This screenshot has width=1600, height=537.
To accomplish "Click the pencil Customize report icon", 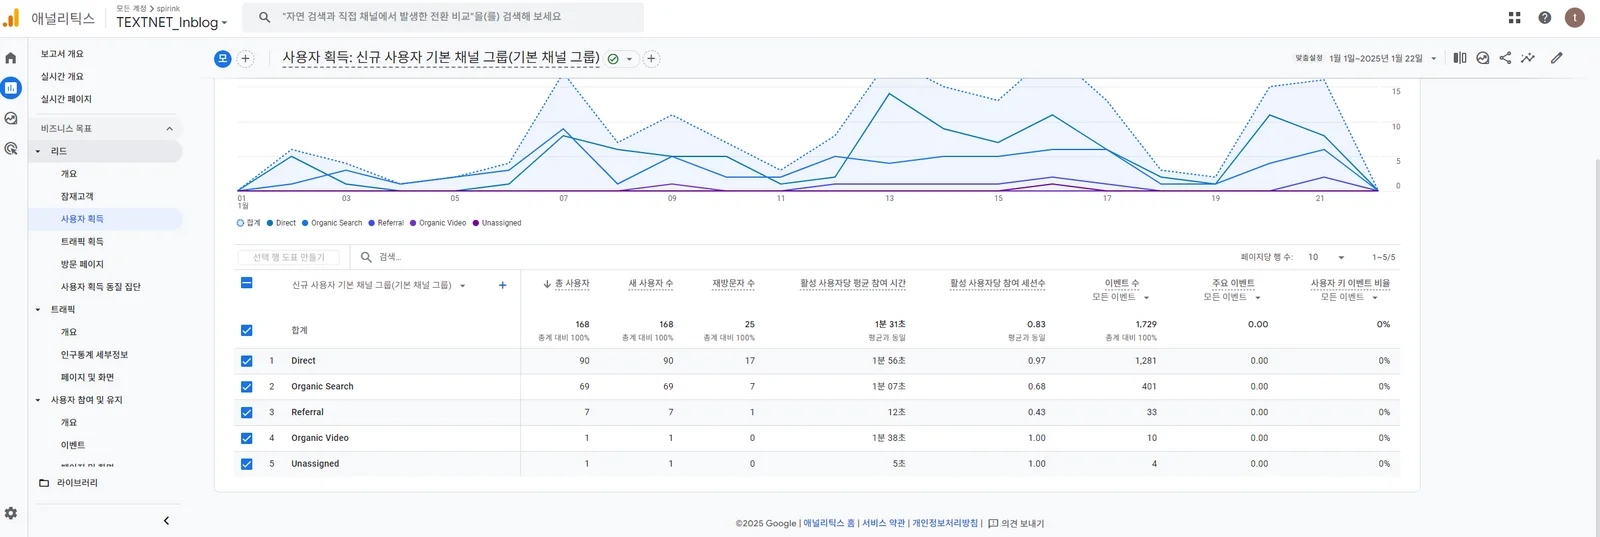I will [1556, 58].
